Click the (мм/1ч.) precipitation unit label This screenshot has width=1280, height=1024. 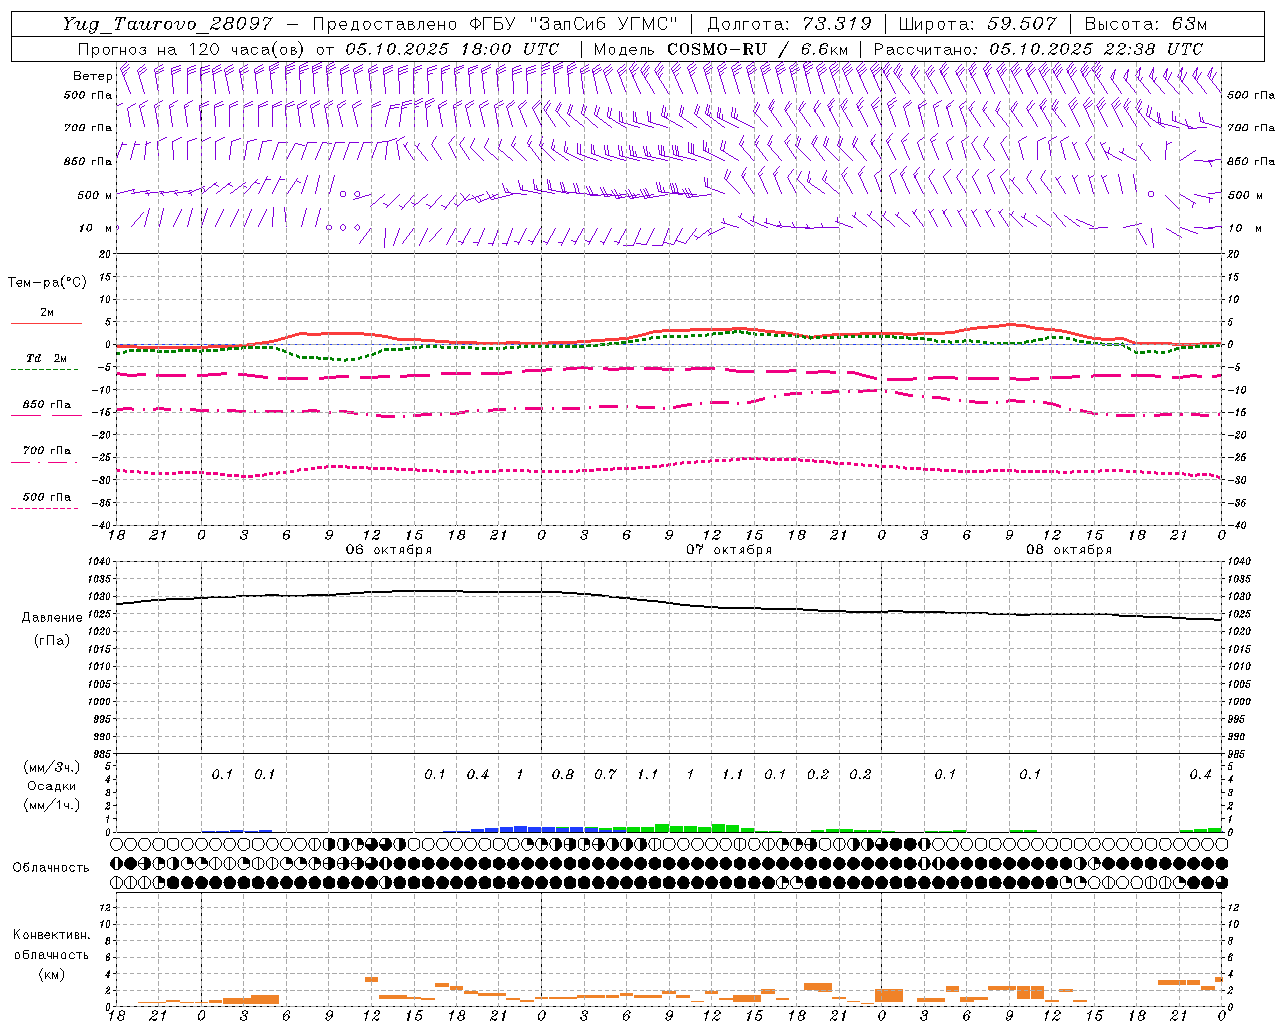51,805
